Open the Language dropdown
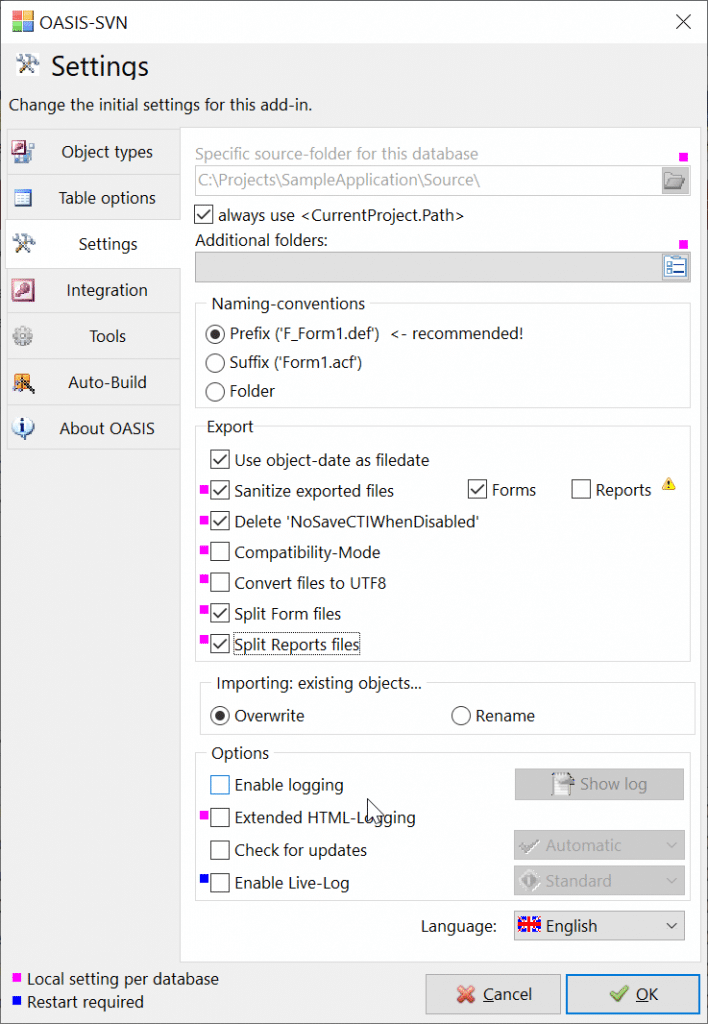This screenshot has height=1024, width=708. tap(599, 925)
